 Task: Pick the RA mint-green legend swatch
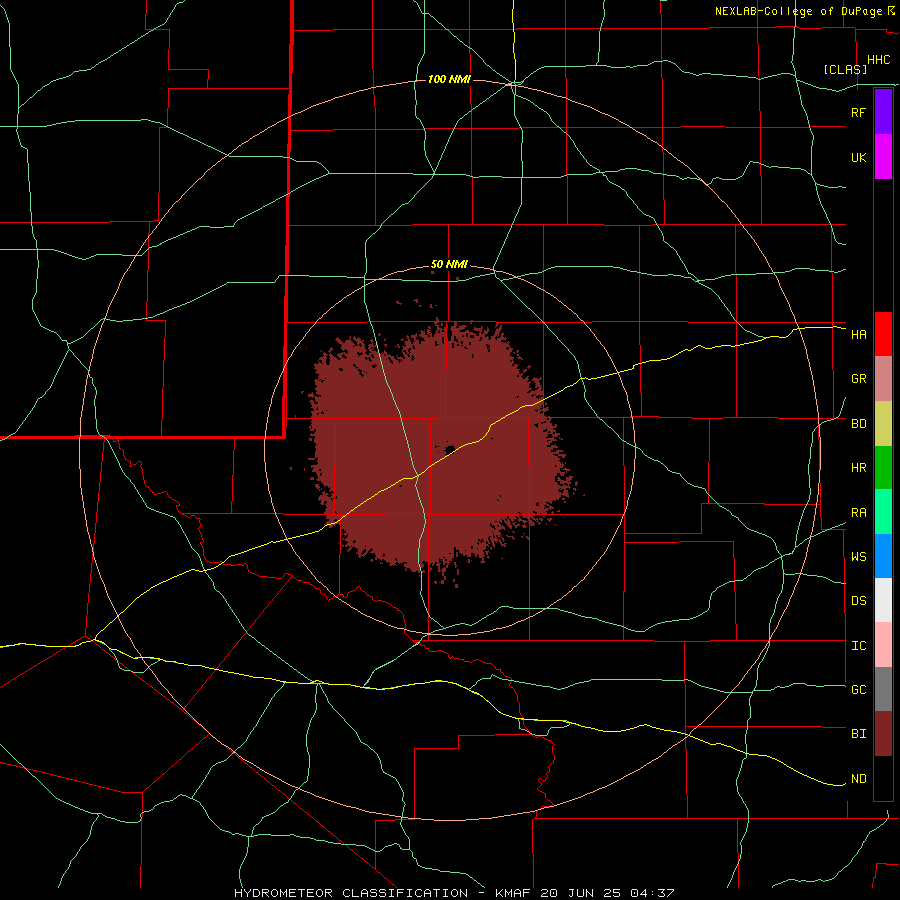[x=883, y=512]
